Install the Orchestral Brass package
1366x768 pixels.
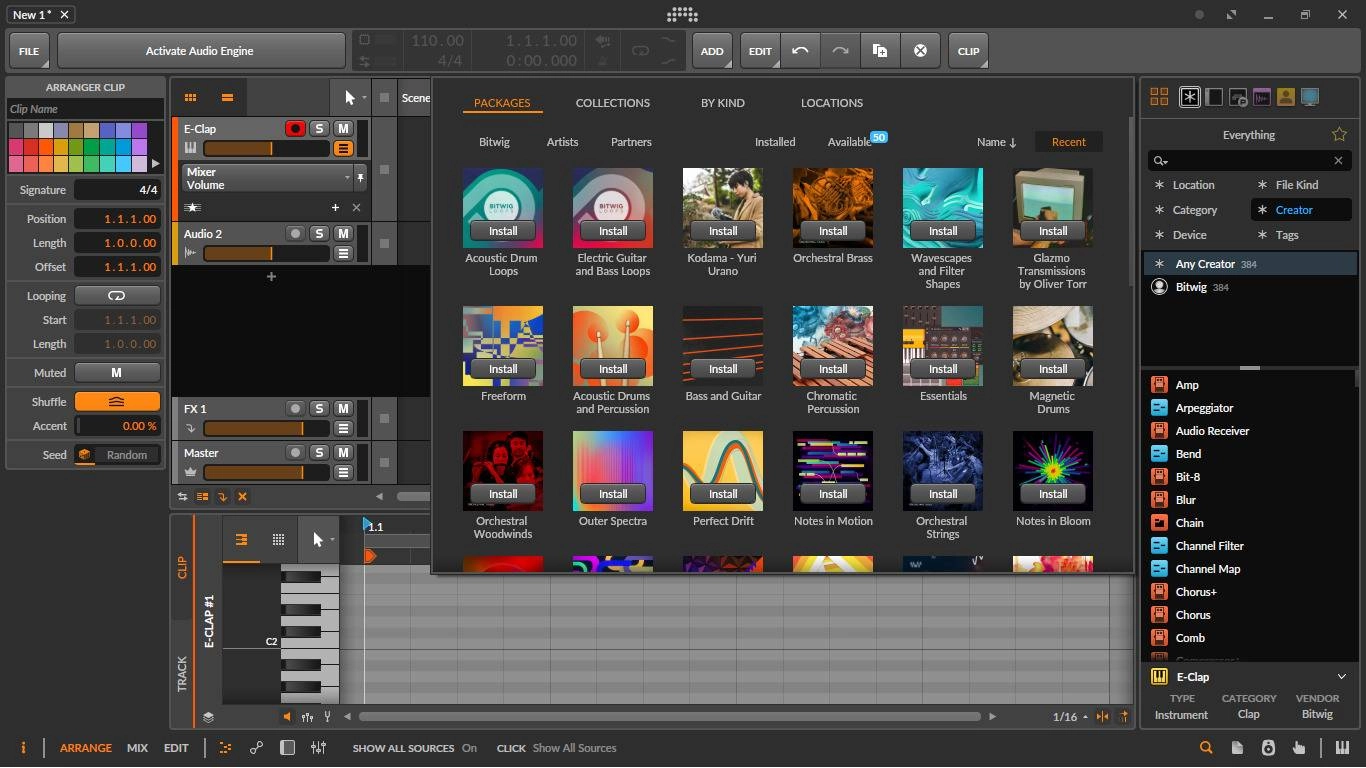(x=833, y=231)
